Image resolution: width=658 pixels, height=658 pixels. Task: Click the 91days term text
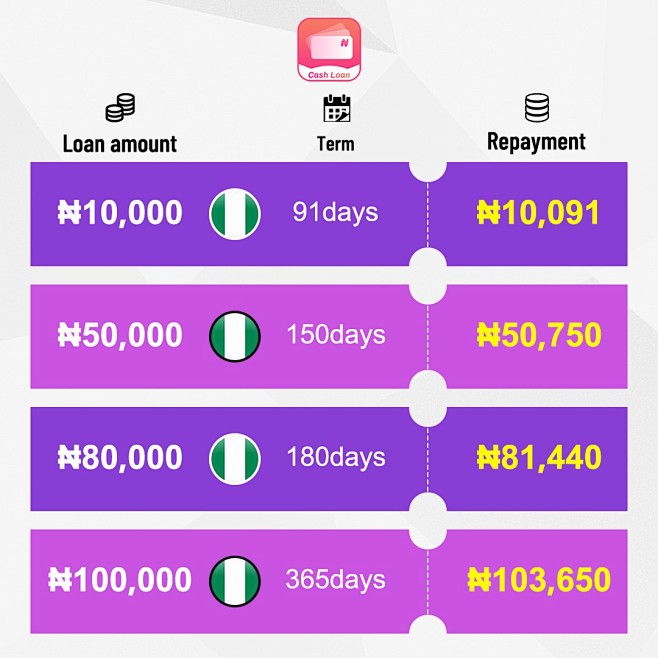tap(335, 212)
